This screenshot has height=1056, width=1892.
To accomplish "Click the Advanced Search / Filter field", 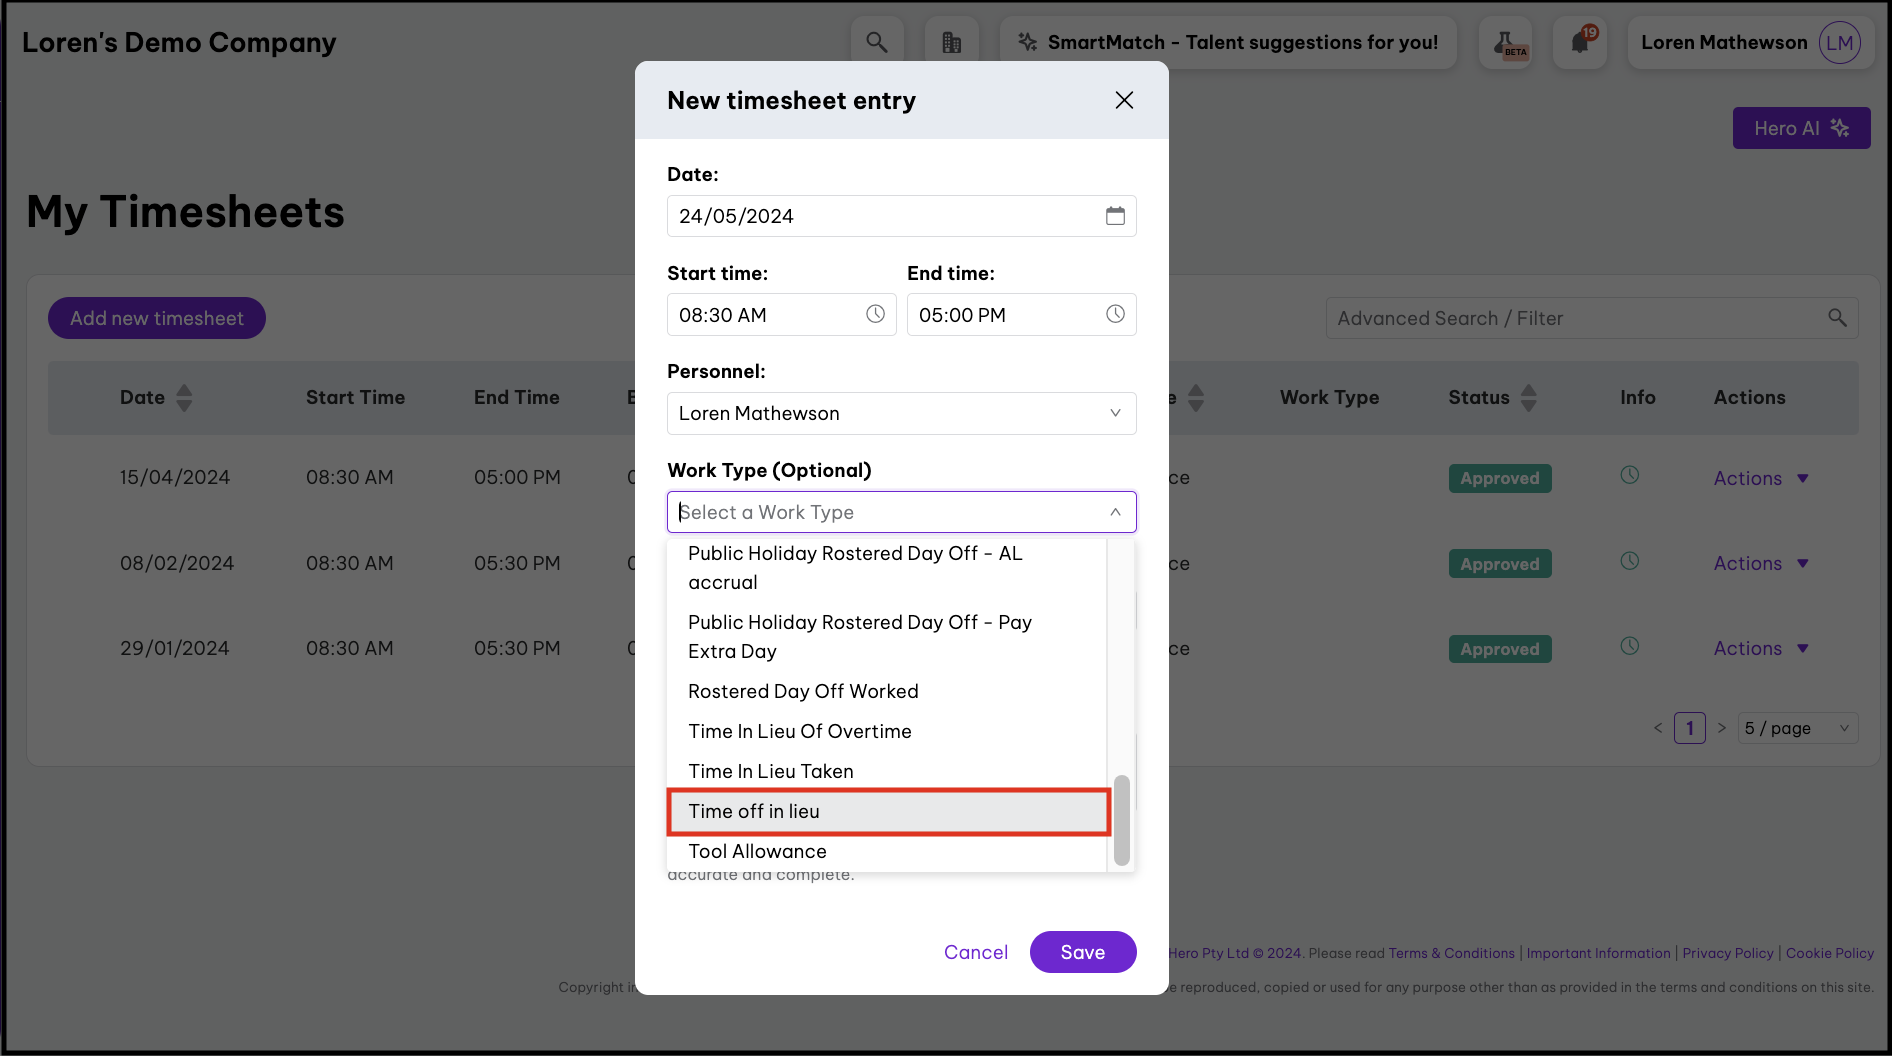I will (x=1580, y=318).
